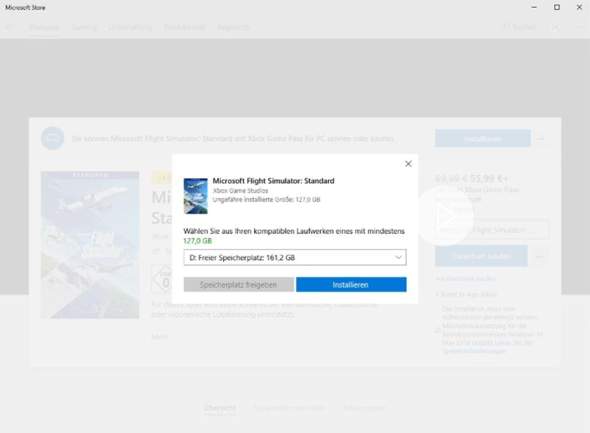Click the large Flight Simulator box art
Screen dimensions: 590x433
(90, 245)
